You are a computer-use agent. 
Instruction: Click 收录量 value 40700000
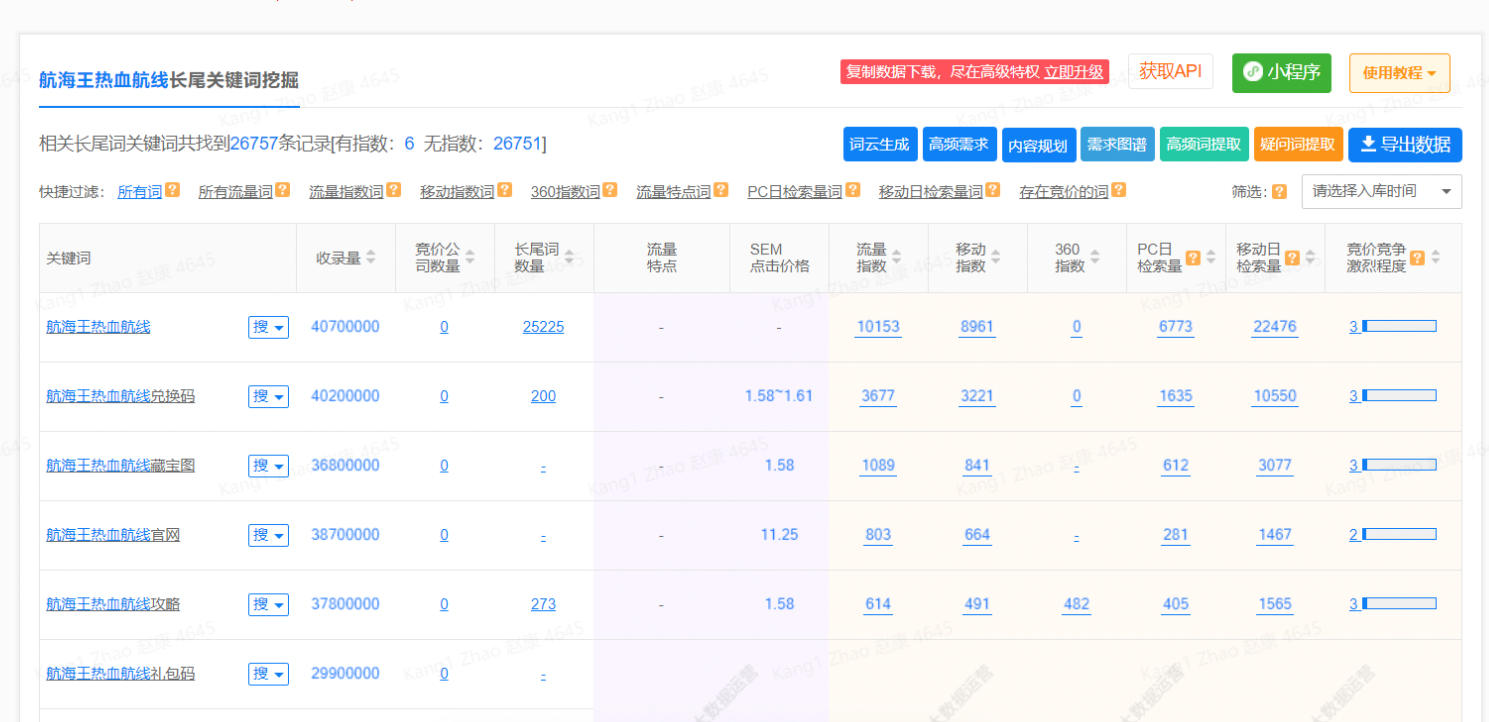tap(345, 327)
